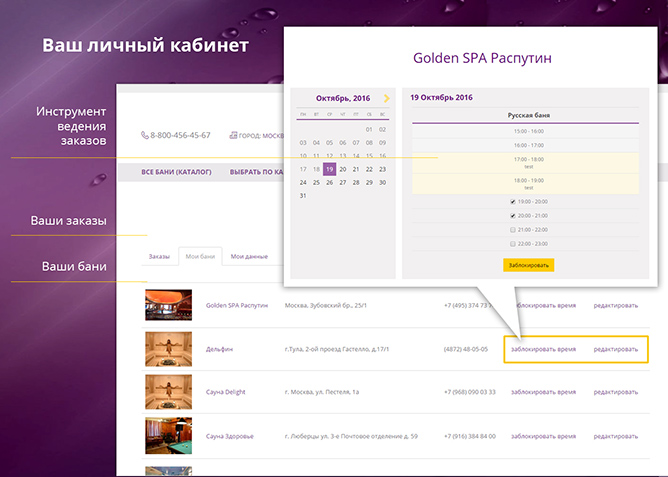Open the Дельфин link

pyautogui.click(x=219, y=349)
